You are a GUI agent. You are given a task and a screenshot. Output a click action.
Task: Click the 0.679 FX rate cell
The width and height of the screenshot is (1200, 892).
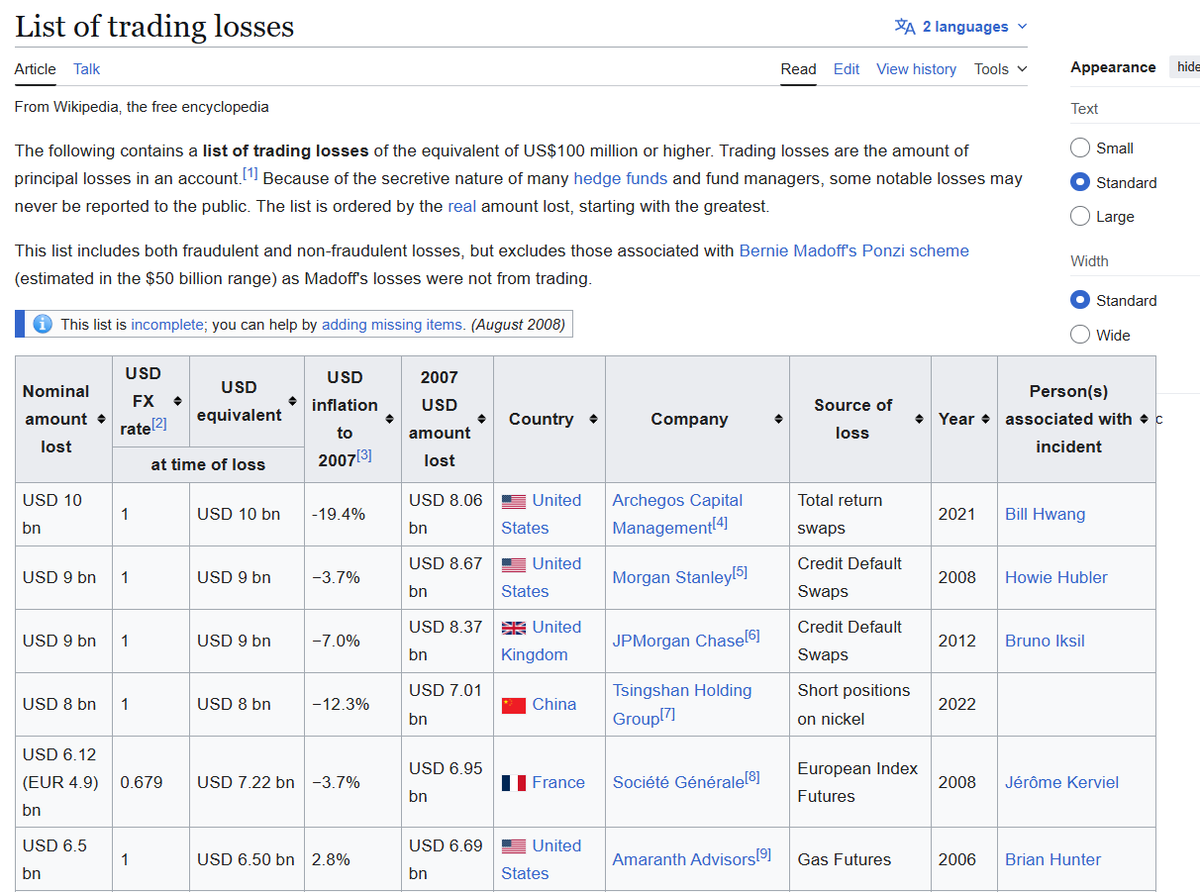pos(151,782)
